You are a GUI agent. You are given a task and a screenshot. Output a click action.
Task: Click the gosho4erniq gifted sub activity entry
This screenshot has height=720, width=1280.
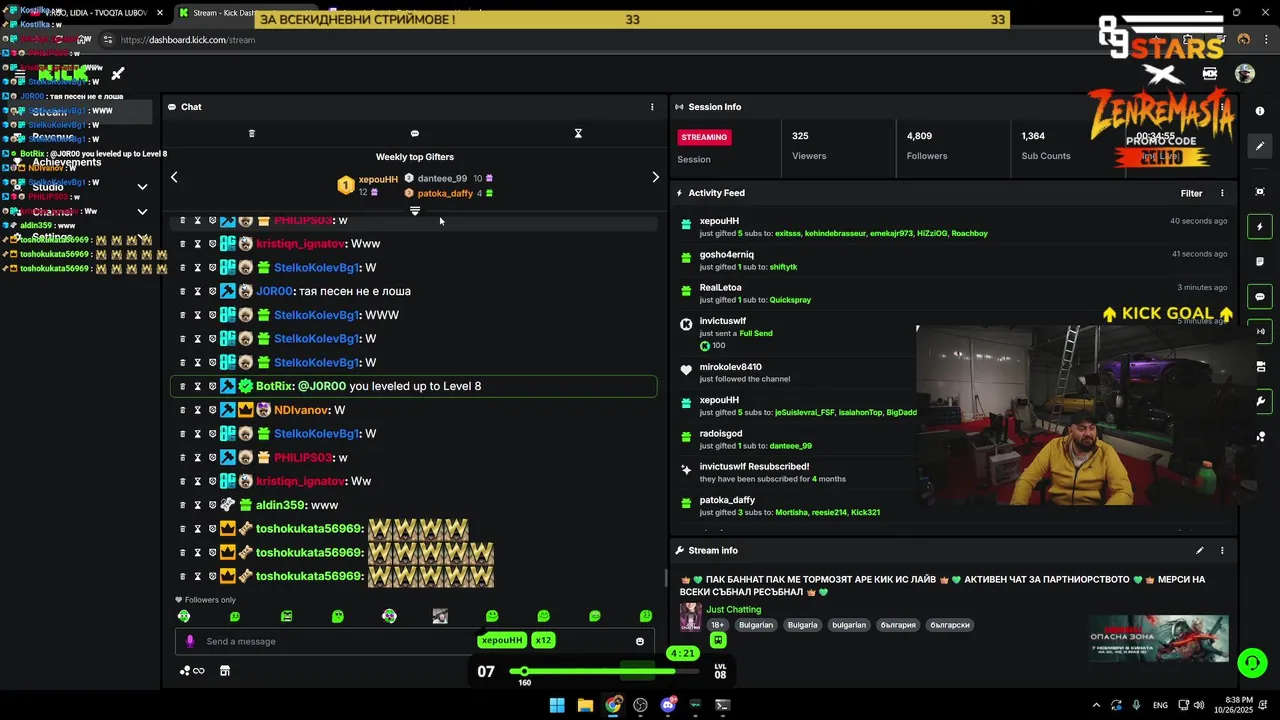pos(954,260)
